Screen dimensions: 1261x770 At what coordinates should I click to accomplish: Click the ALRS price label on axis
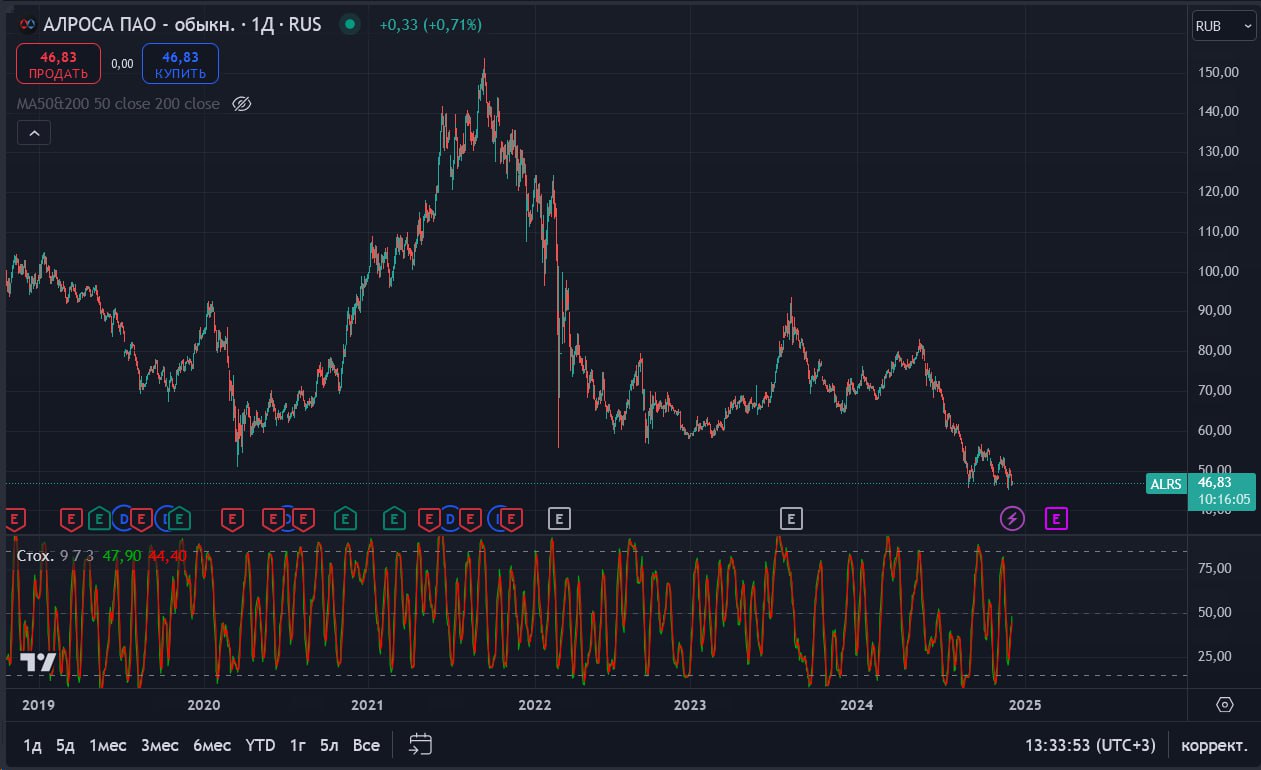[x=1165, y=484]
